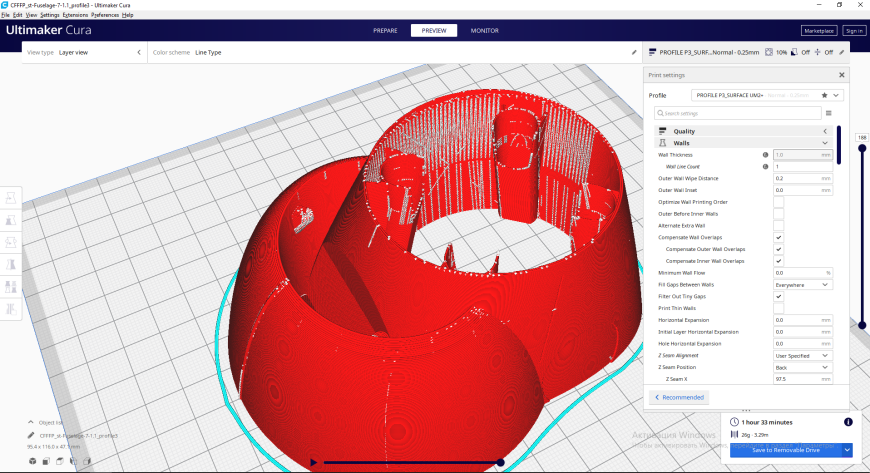The width and height of the screenshot is (870, 473).
Task: Click the Recommended button
Action: [x=679, y=397]
